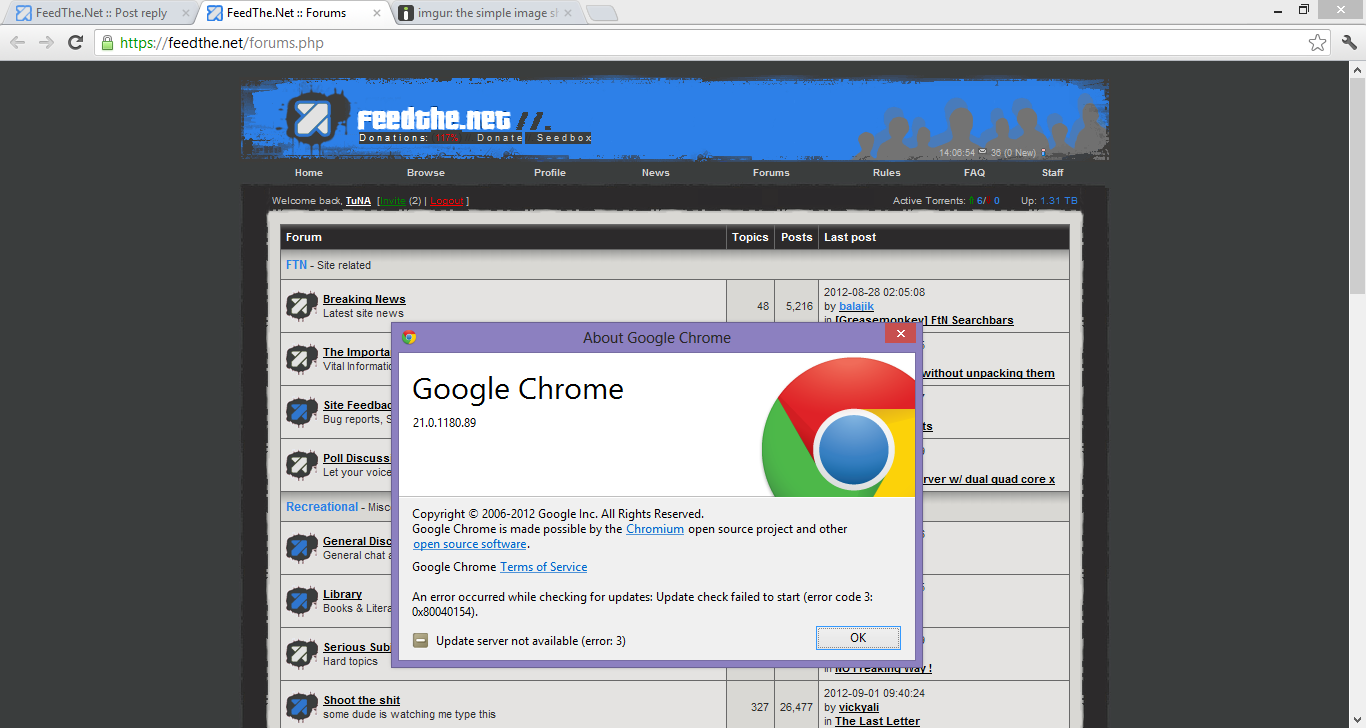Click the 36 (0 New) messages counter
The height and width of the screenshot is (728, 1366).
[x=1013, y=153]
